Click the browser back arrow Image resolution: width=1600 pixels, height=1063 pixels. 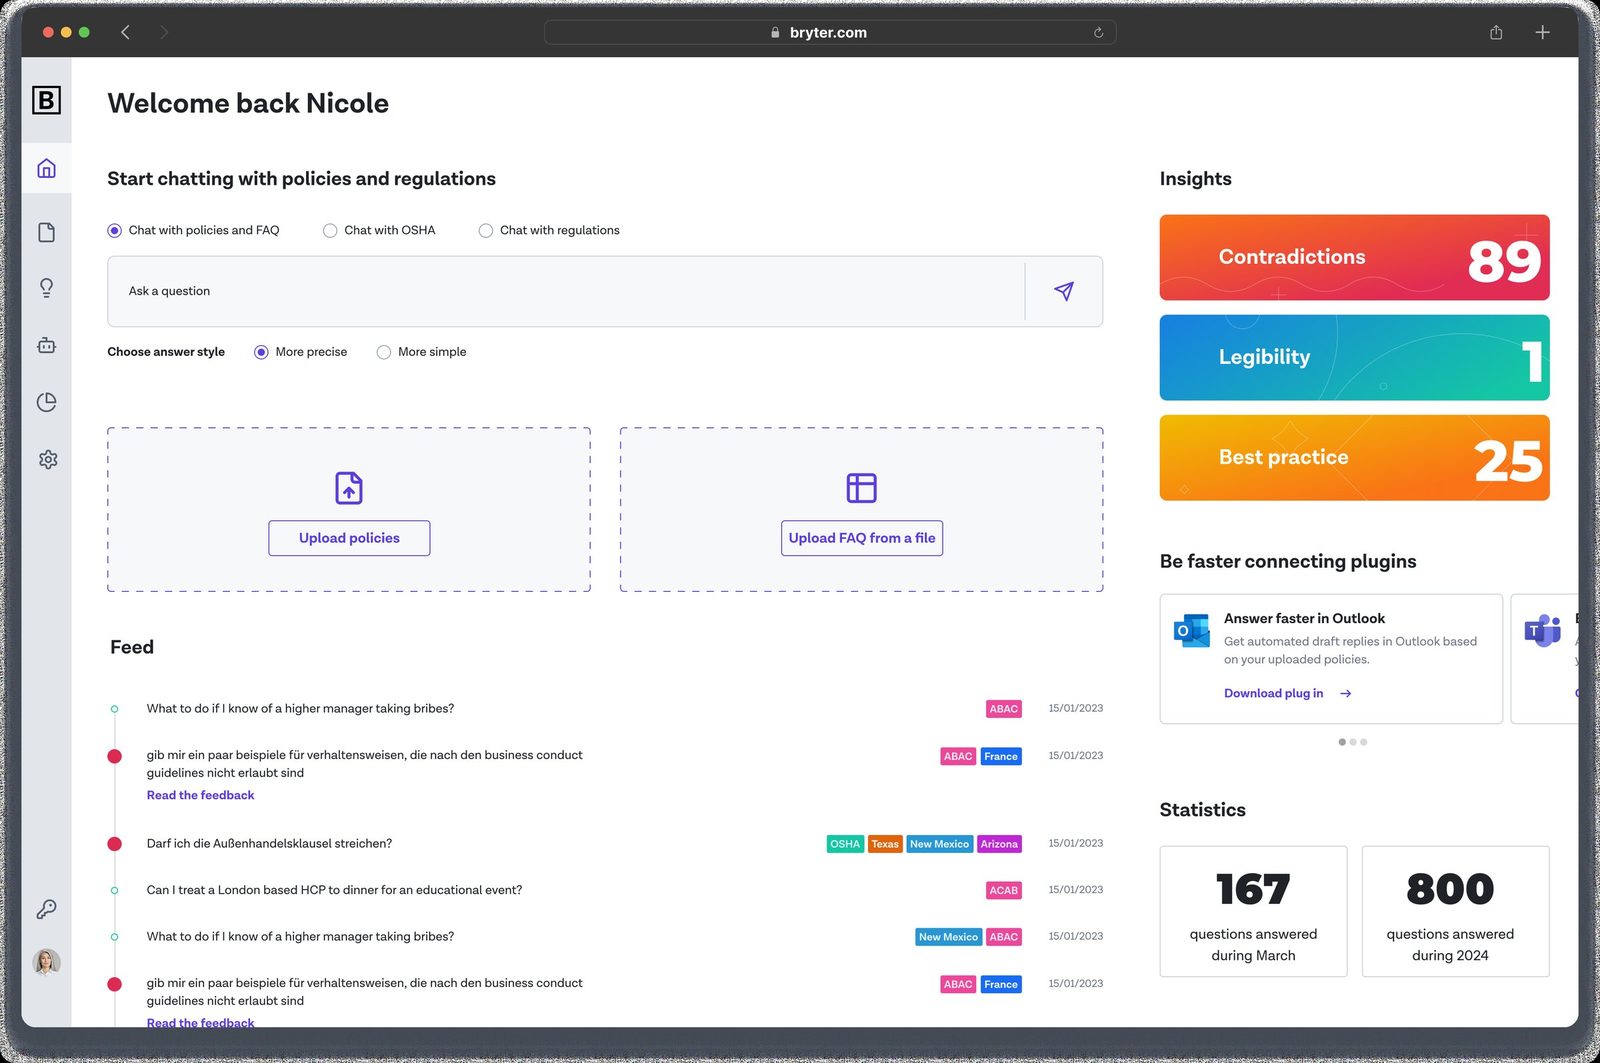pyautogui.click(x=125, y=32)
